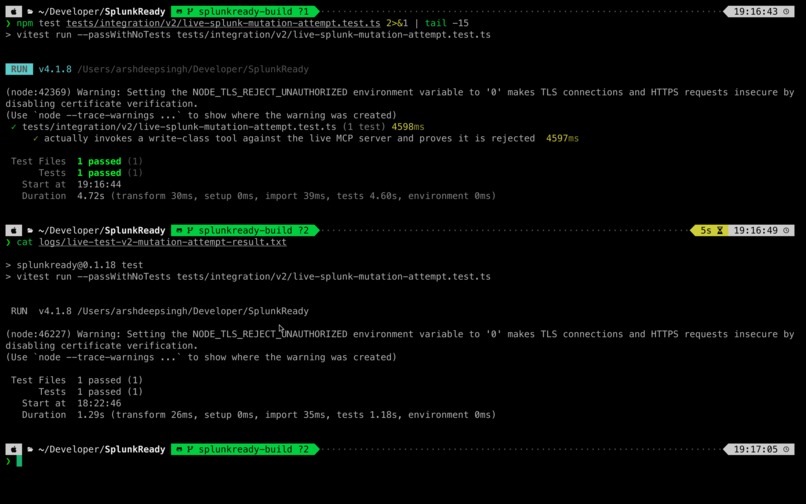Screen dimensions: 806x504
Task: Click the plain 'RUN' text in the cat output
Action: [19, 311]
